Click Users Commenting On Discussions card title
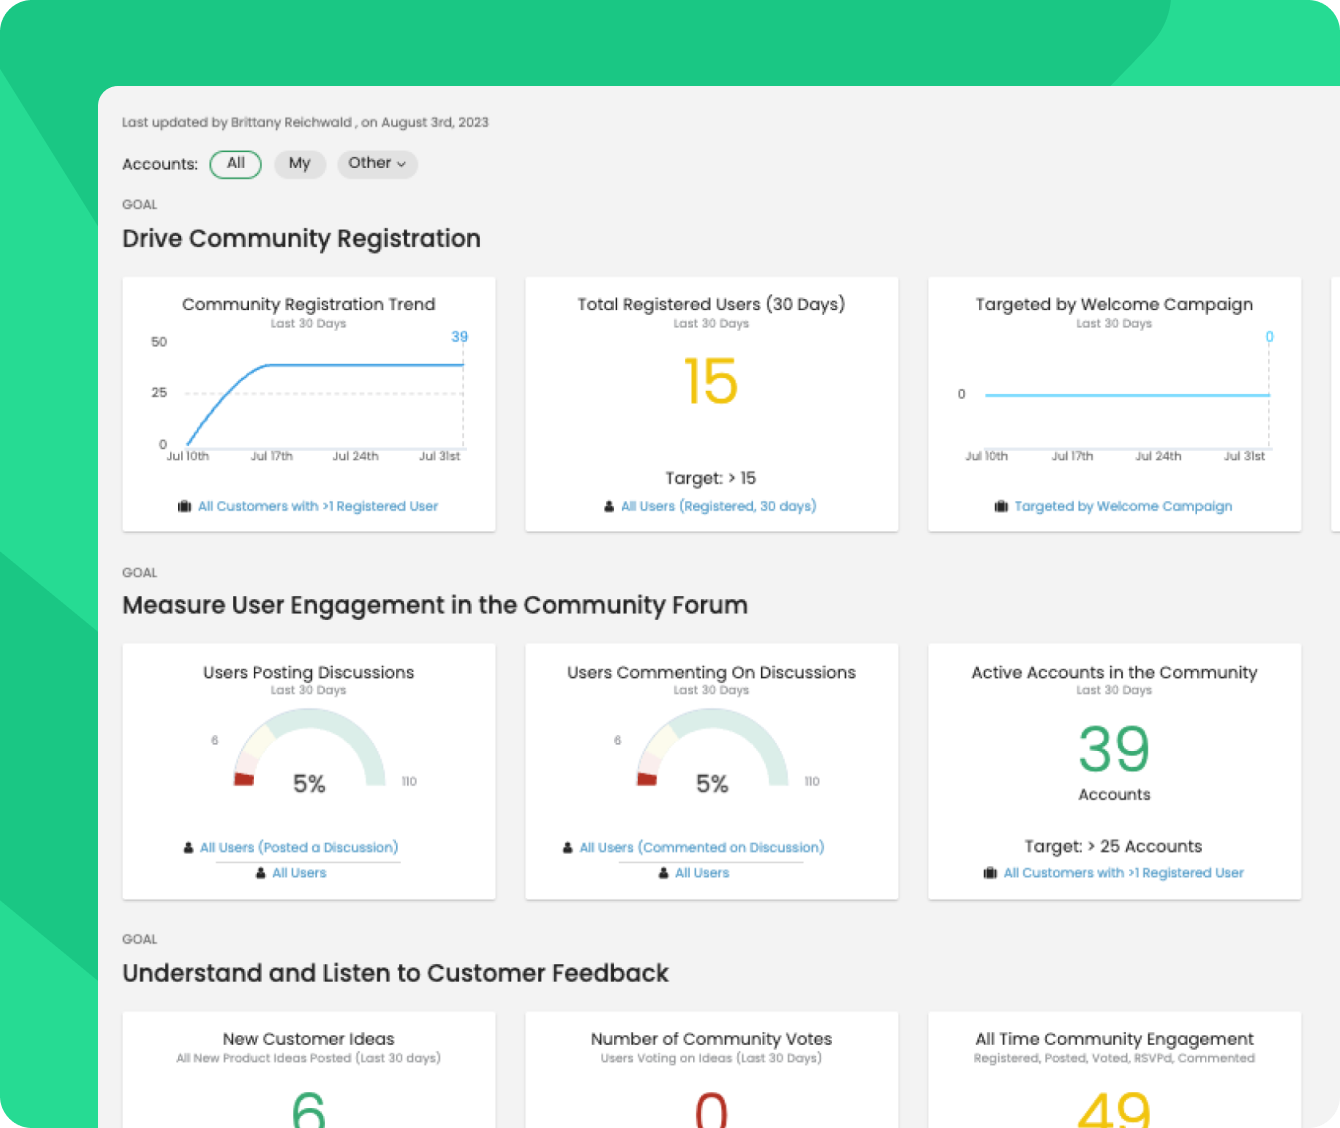The width and height of the screenshot is (1340, 1128). [711, 673]
